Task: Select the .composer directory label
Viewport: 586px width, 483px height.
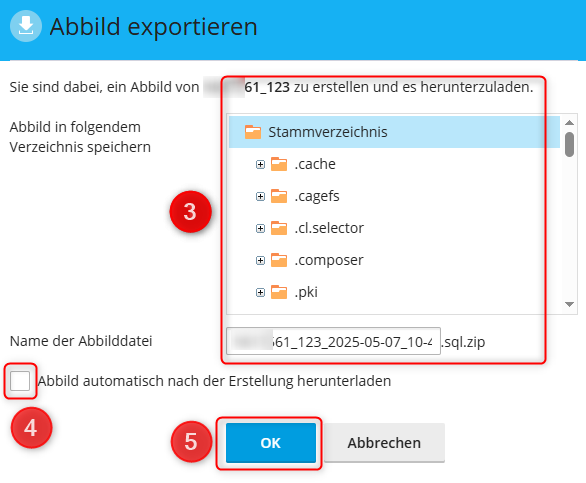Action: click(x=329, y=260)
